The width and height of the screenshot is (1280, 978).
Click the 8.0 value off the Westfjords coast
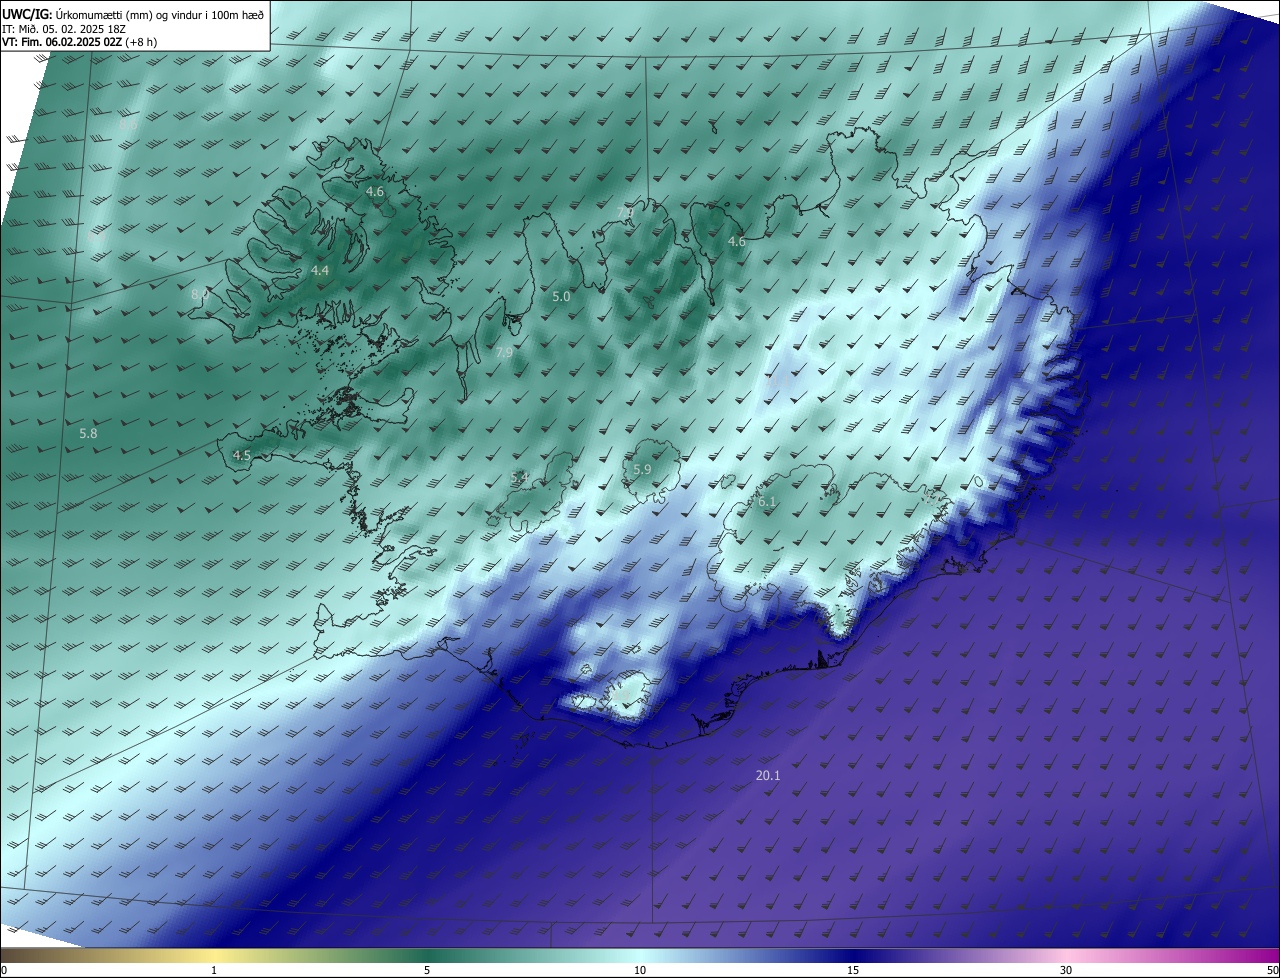pos(200,293)
